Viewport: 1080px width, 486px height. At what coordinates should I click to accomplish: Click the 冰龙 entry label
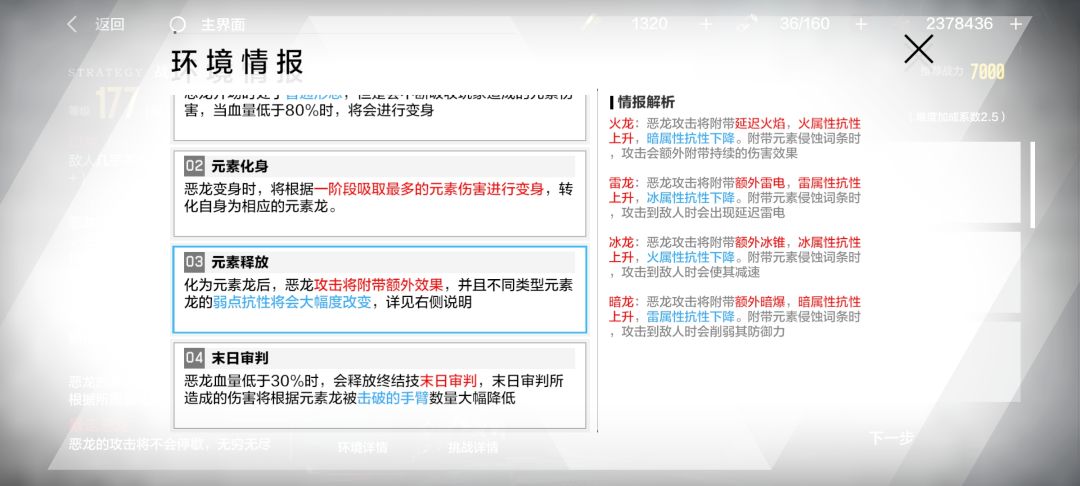621,242
